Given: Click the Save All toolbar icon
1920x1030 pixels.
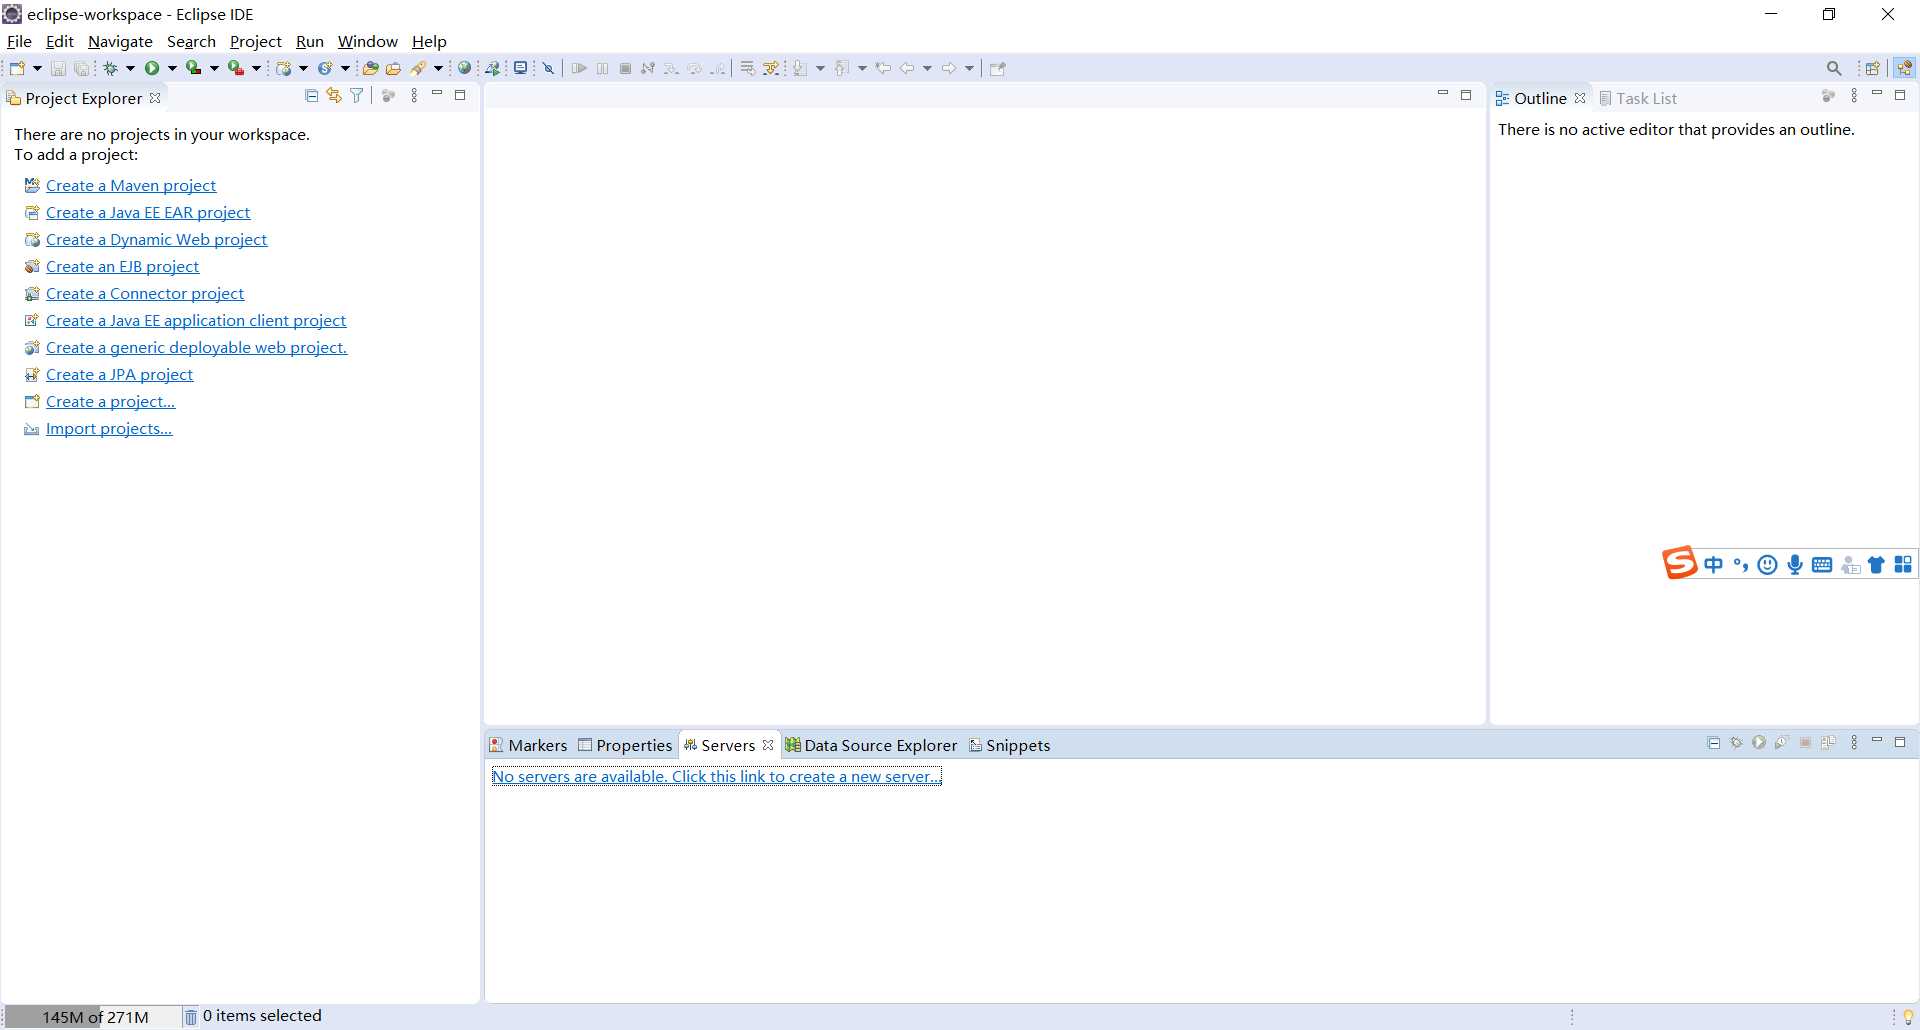Looking at the screenshot, I should (x=82, y=68).
